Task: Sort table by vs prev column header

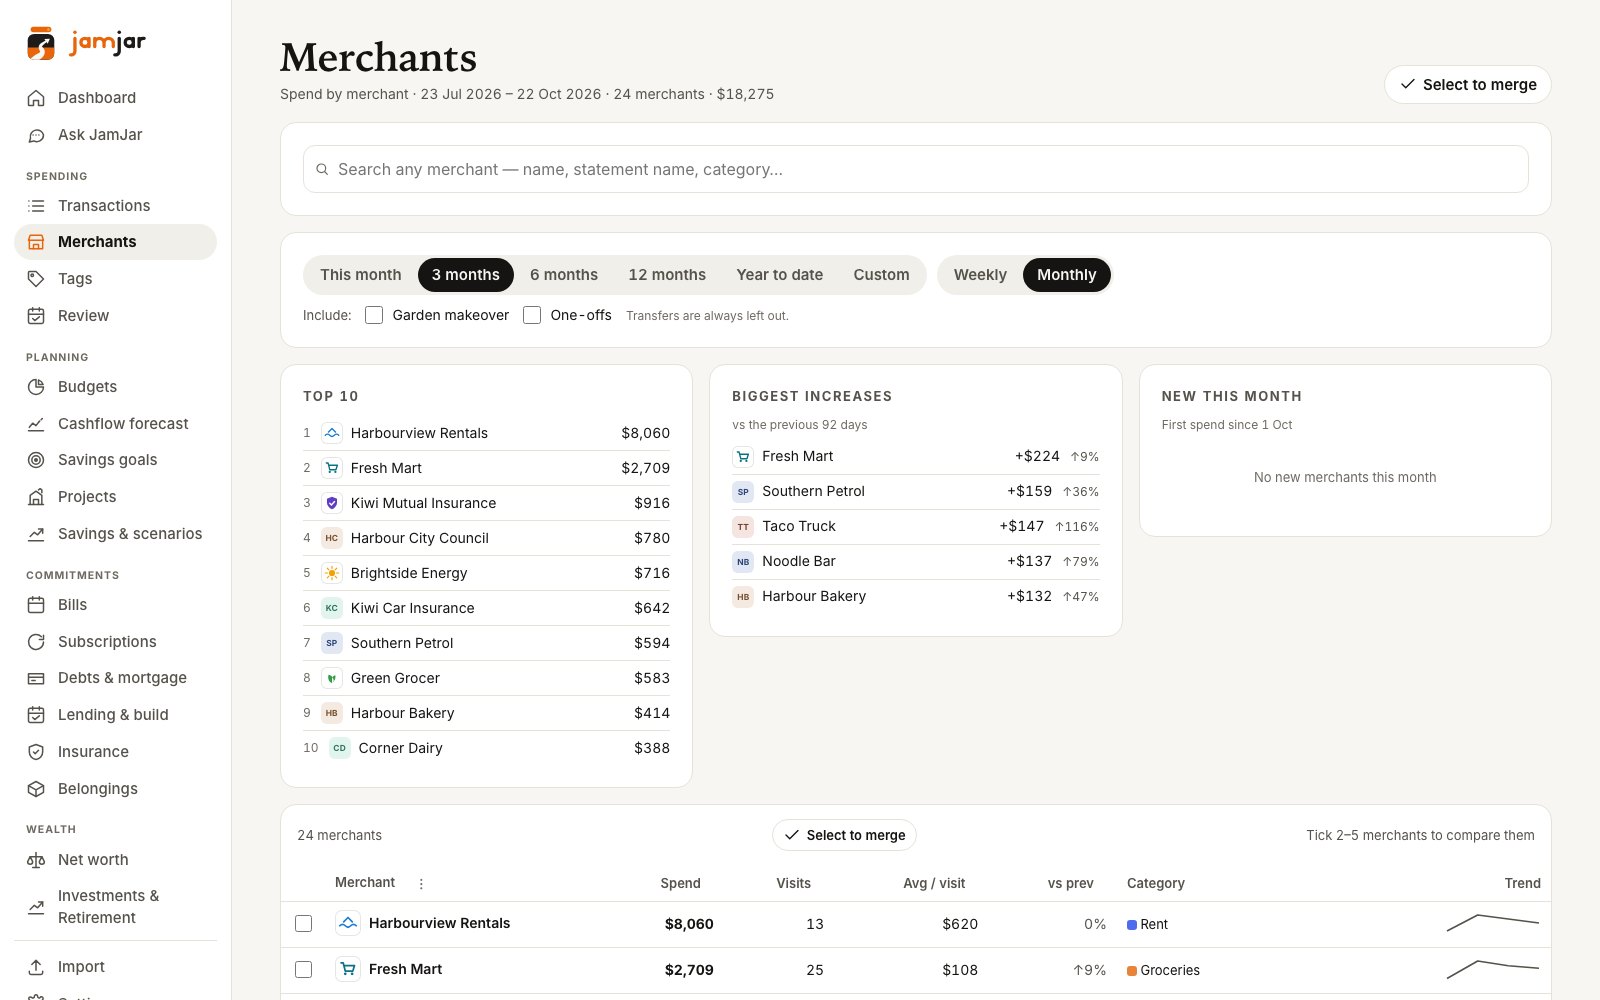Action: coord(1070,883)
